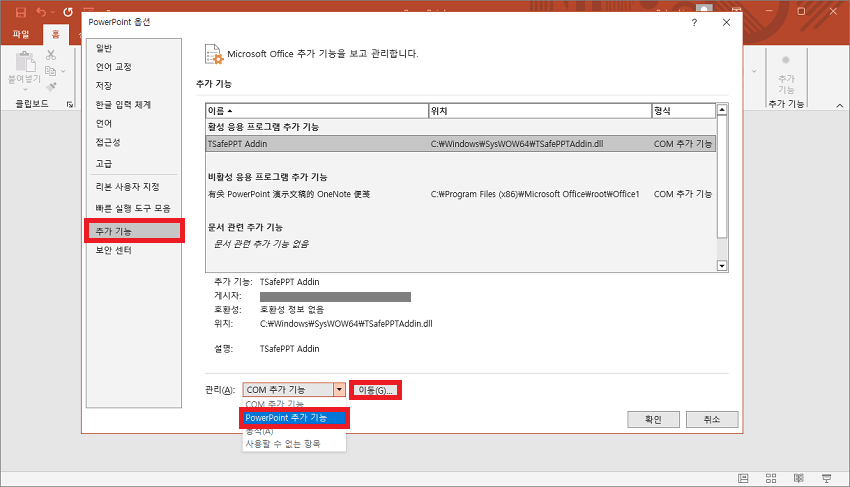This screenshot has width=850, height=487.
Task: Cancel with the 취소 button
Action: coord(712,419)
